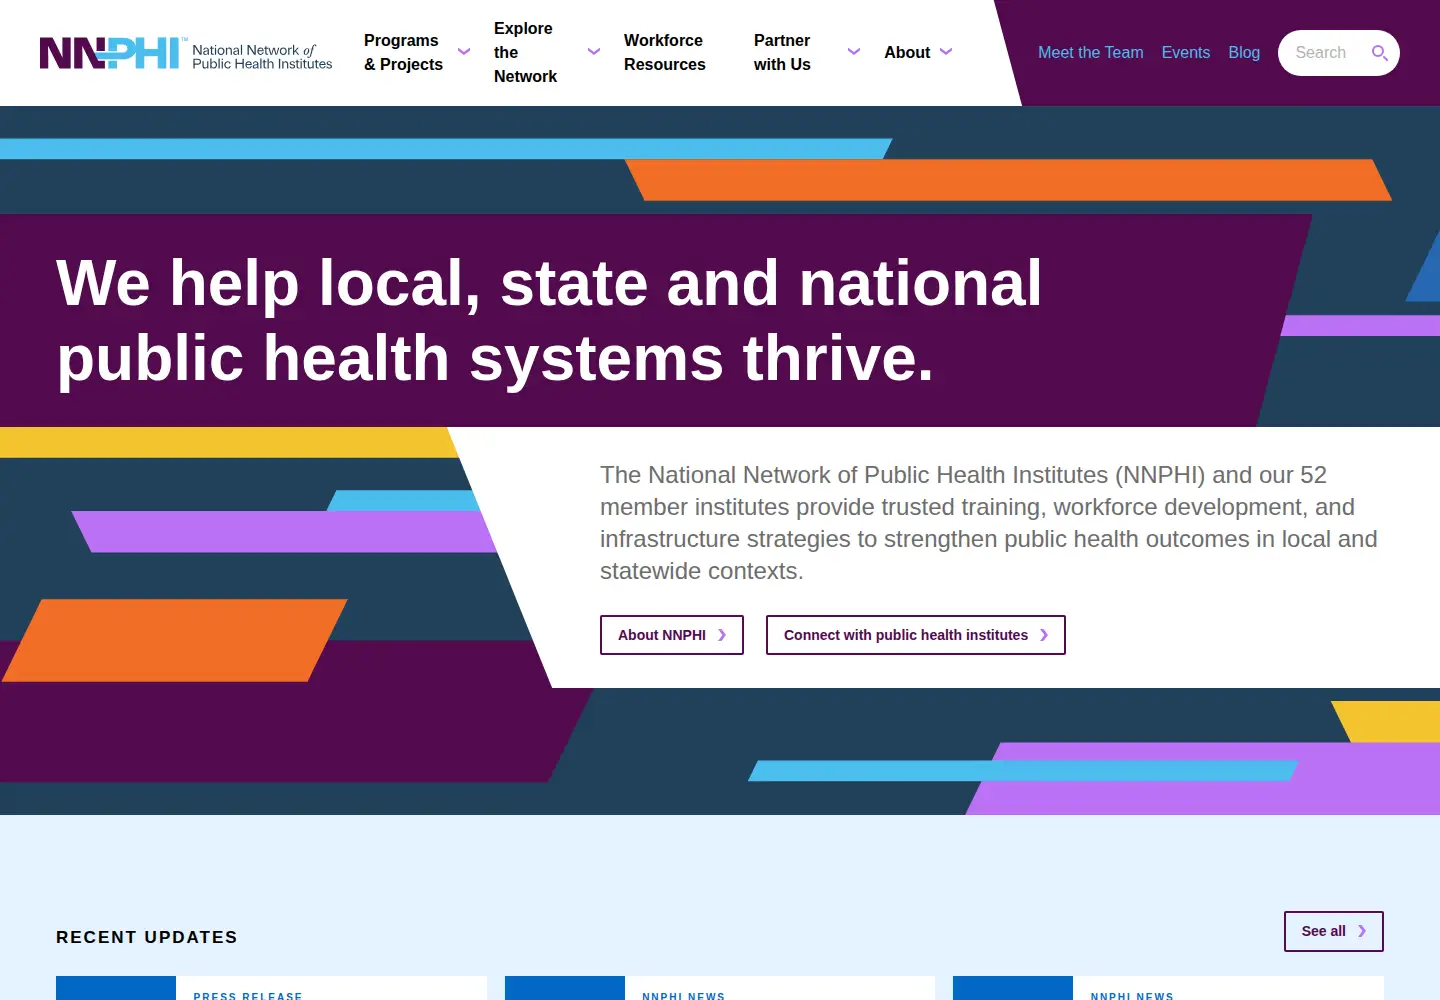This screenshot has width=1440, height=1000.
Task: Click the arrow icon in About NNPHI
Action: coord(722,635)
